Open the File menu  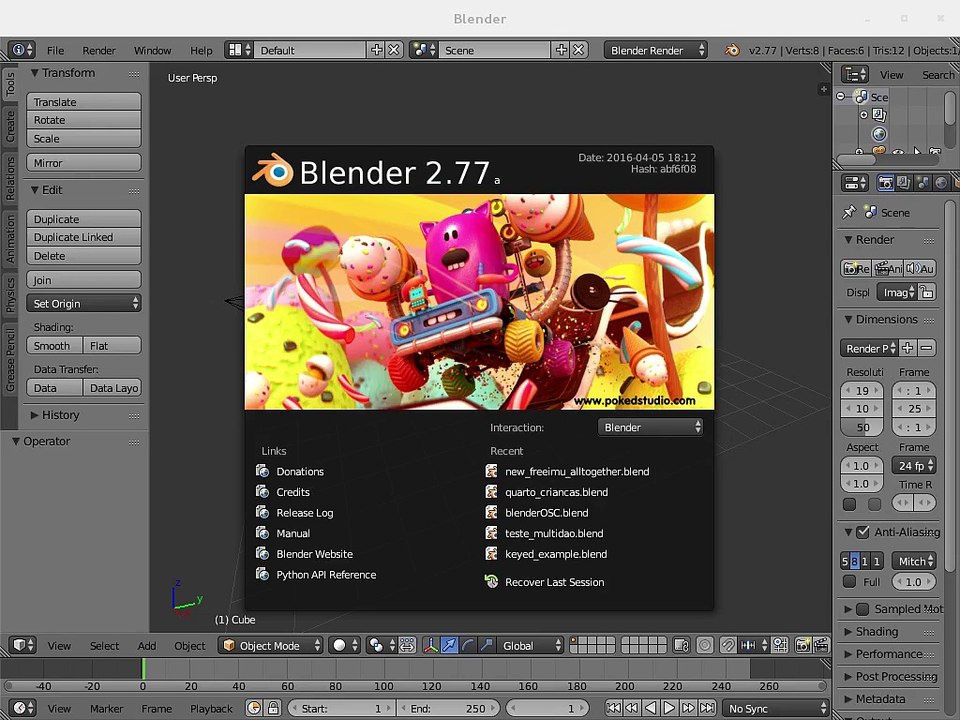tap(55, 50)
